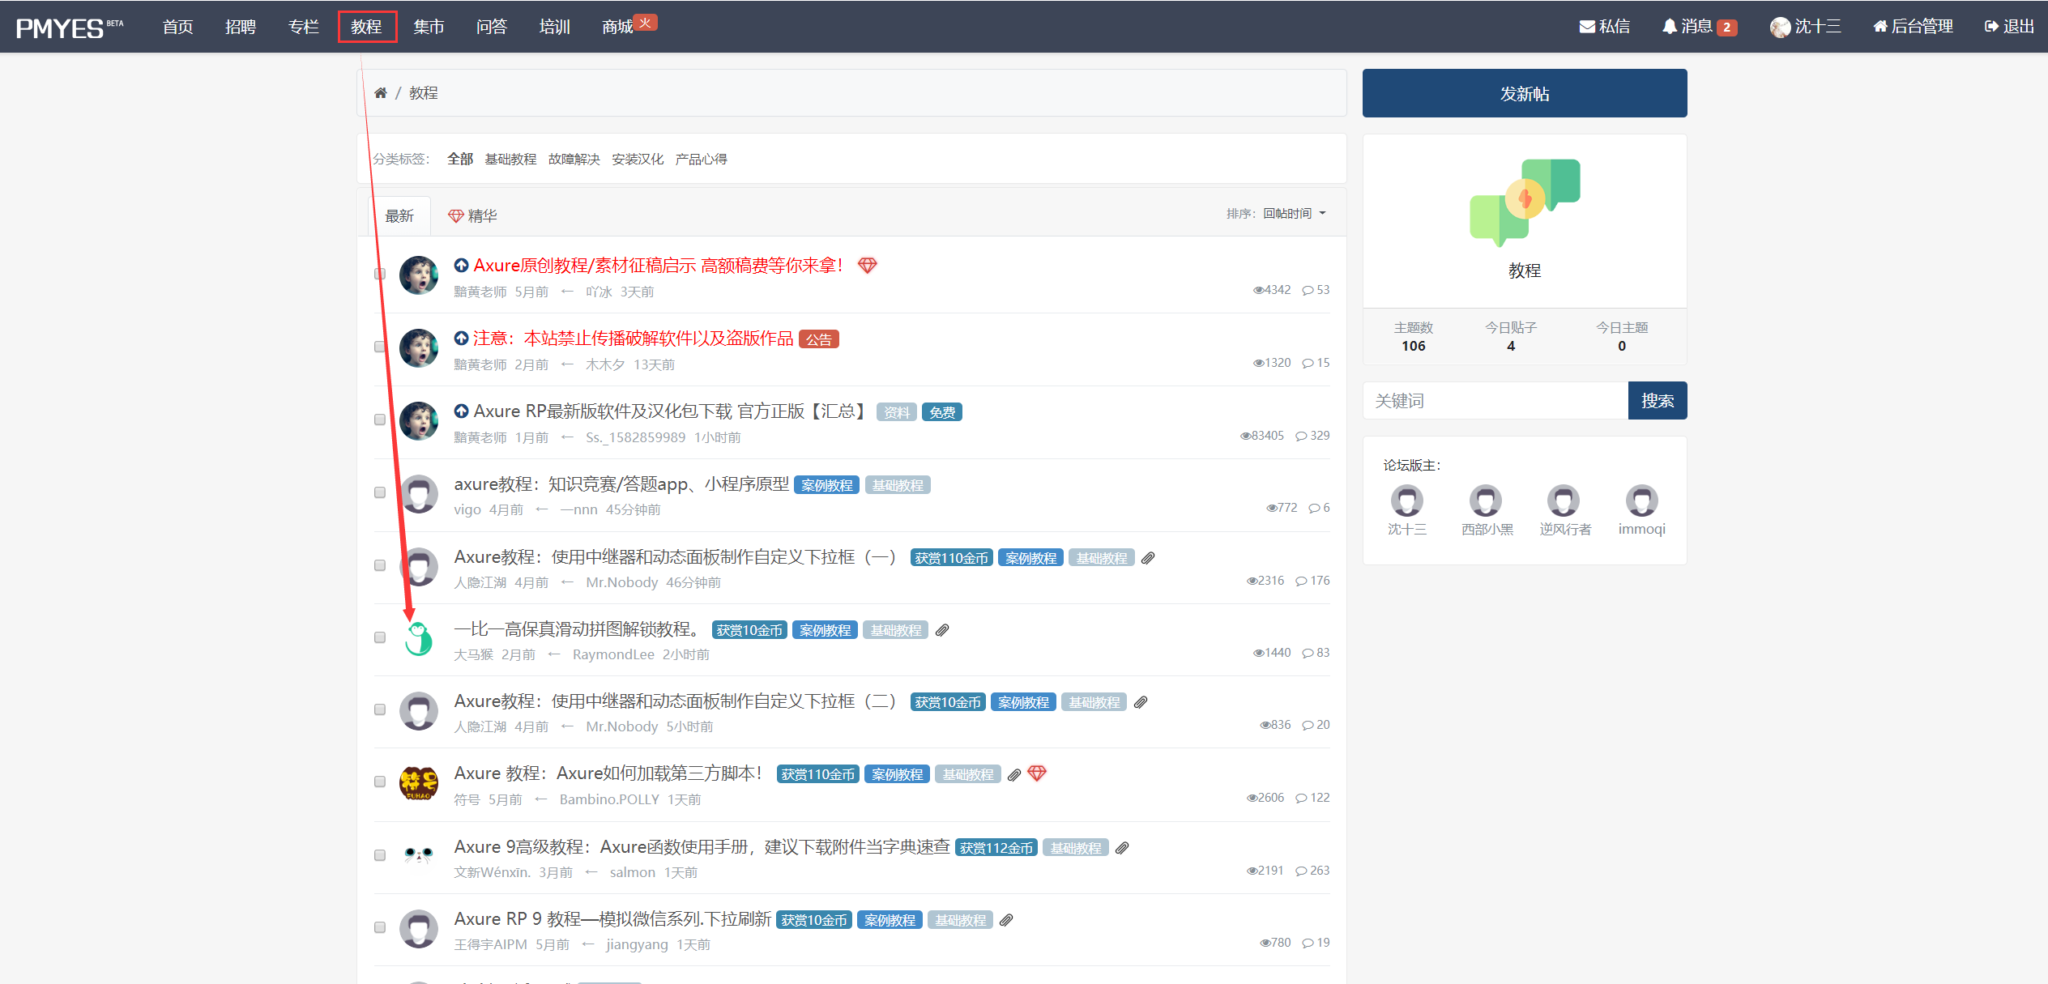Go to 首页 in top navigation
Image resolution: width=2048 pixels, height=984 pixels.
(x=178, y=27)
